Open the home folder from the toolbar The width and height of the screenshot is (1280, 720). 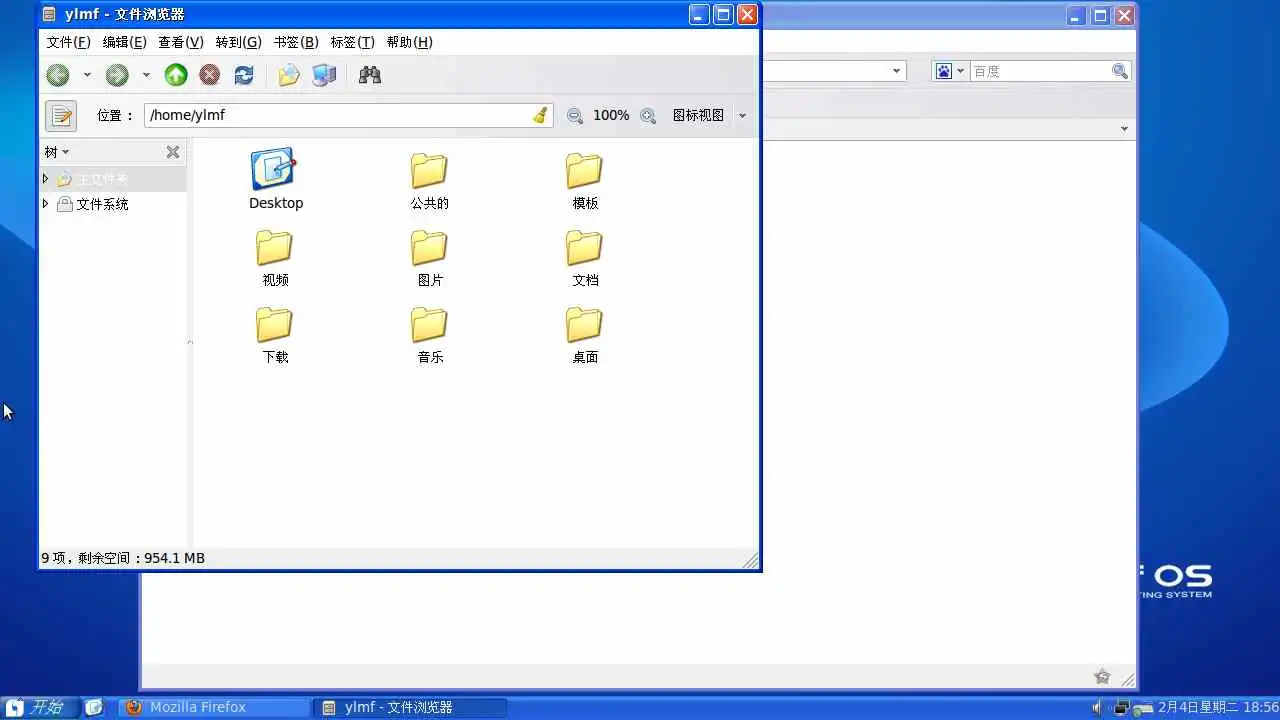(289, 75)
